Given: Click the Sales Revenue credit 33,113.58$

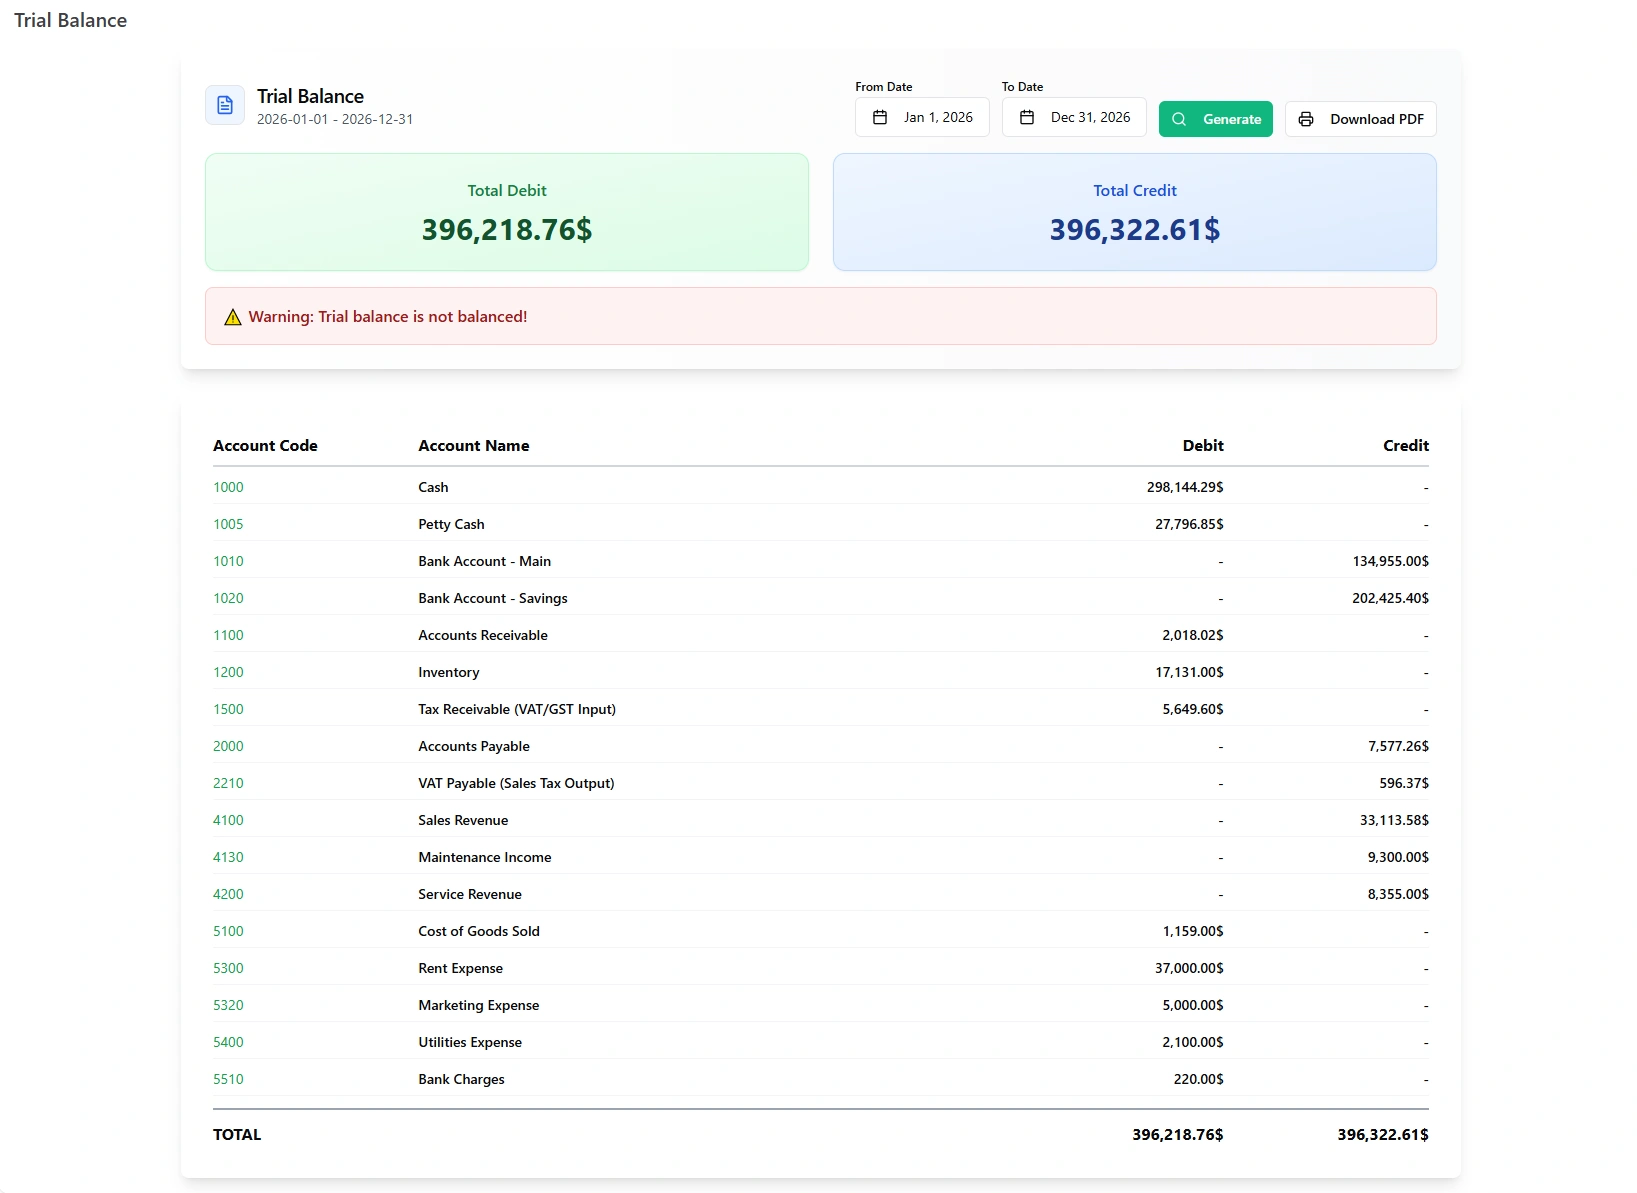Looking at the screenshot, I should point(1394,820).
